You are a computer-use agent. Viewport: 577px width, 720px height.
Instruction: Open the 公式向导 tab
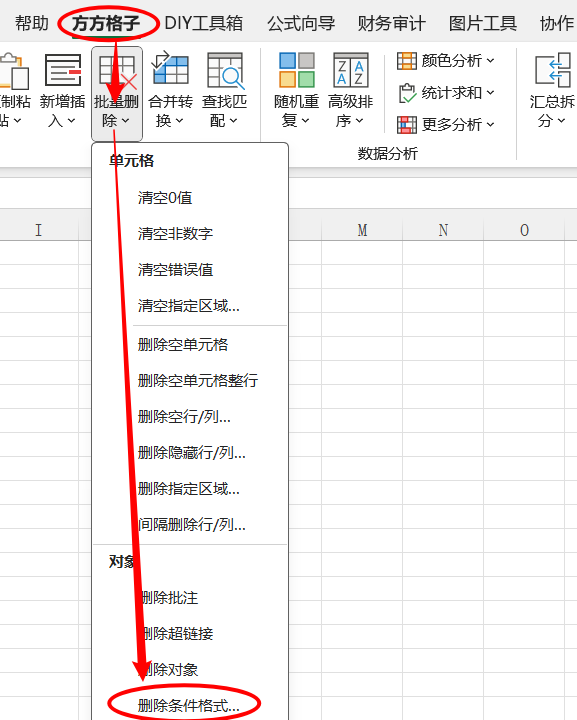point(301,23)
